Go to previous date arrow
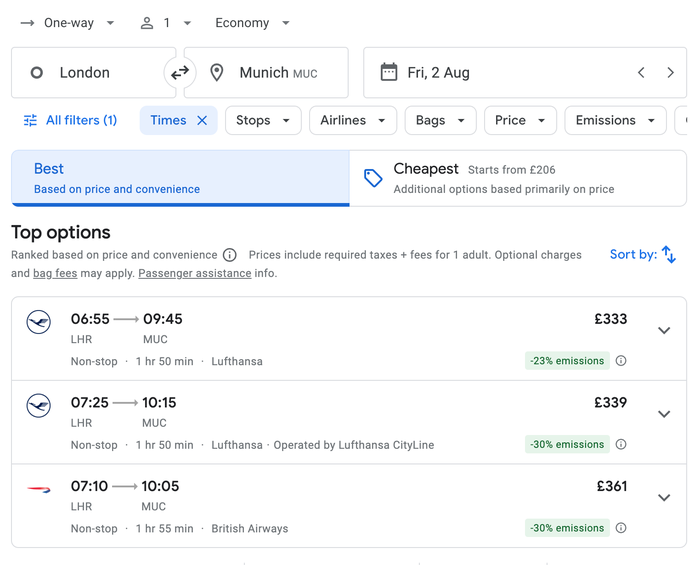This screenshot has height=565, width=700. (641, 72)
